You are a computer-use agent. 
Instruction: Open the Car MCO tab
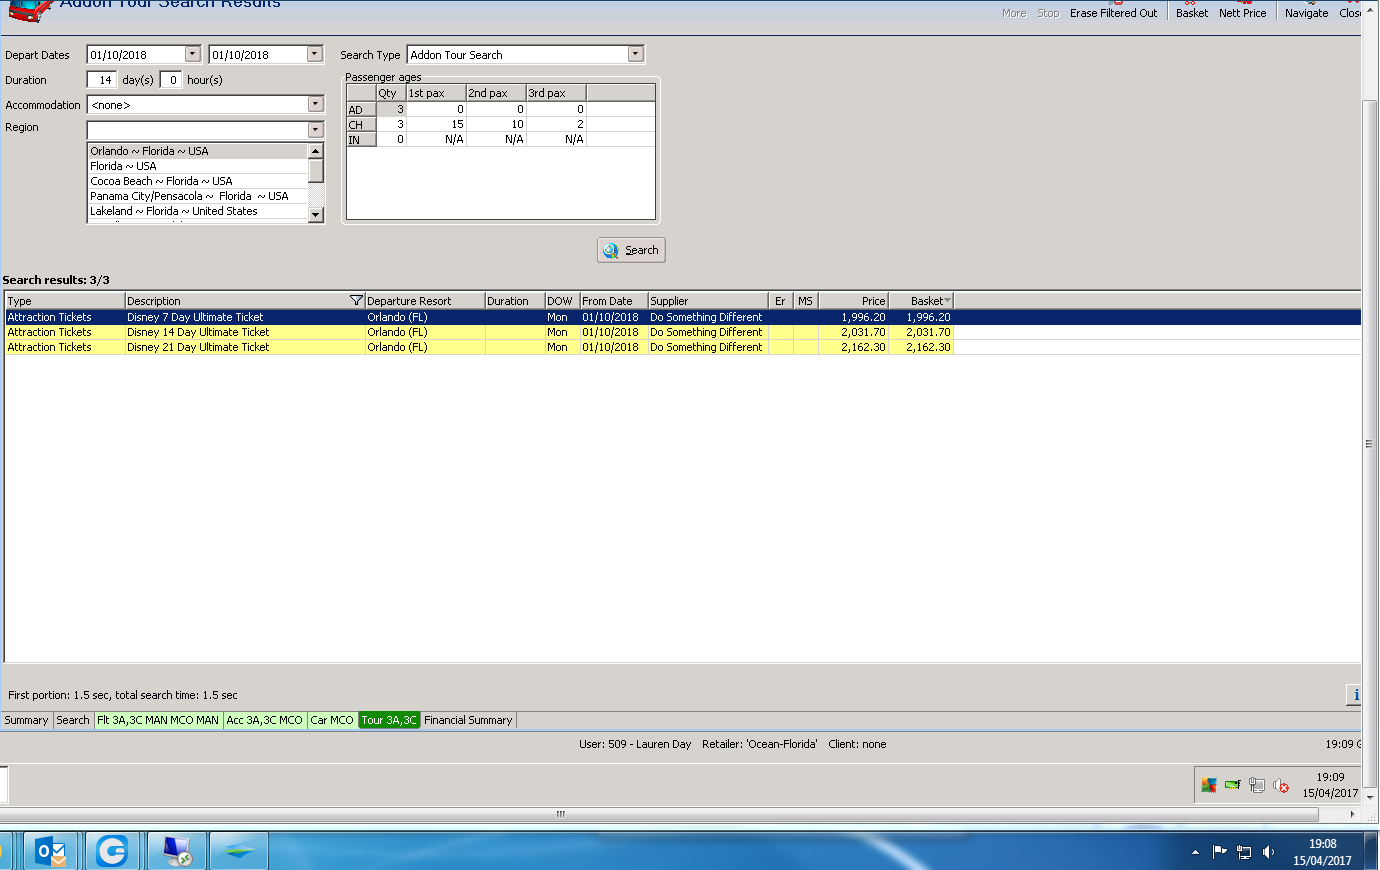pos(332,720)
